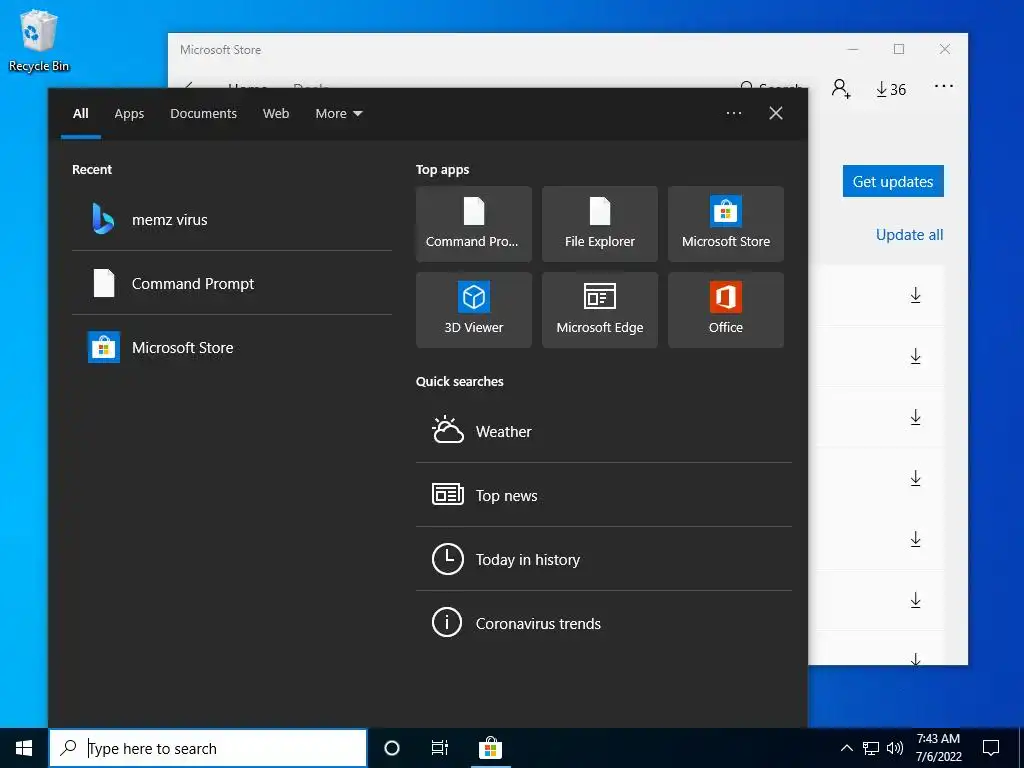The height and width of the screenshot is (768, 1024).
Task: Show hidden system tray icons
Action: pyautogui.click(x=846, y=748)
